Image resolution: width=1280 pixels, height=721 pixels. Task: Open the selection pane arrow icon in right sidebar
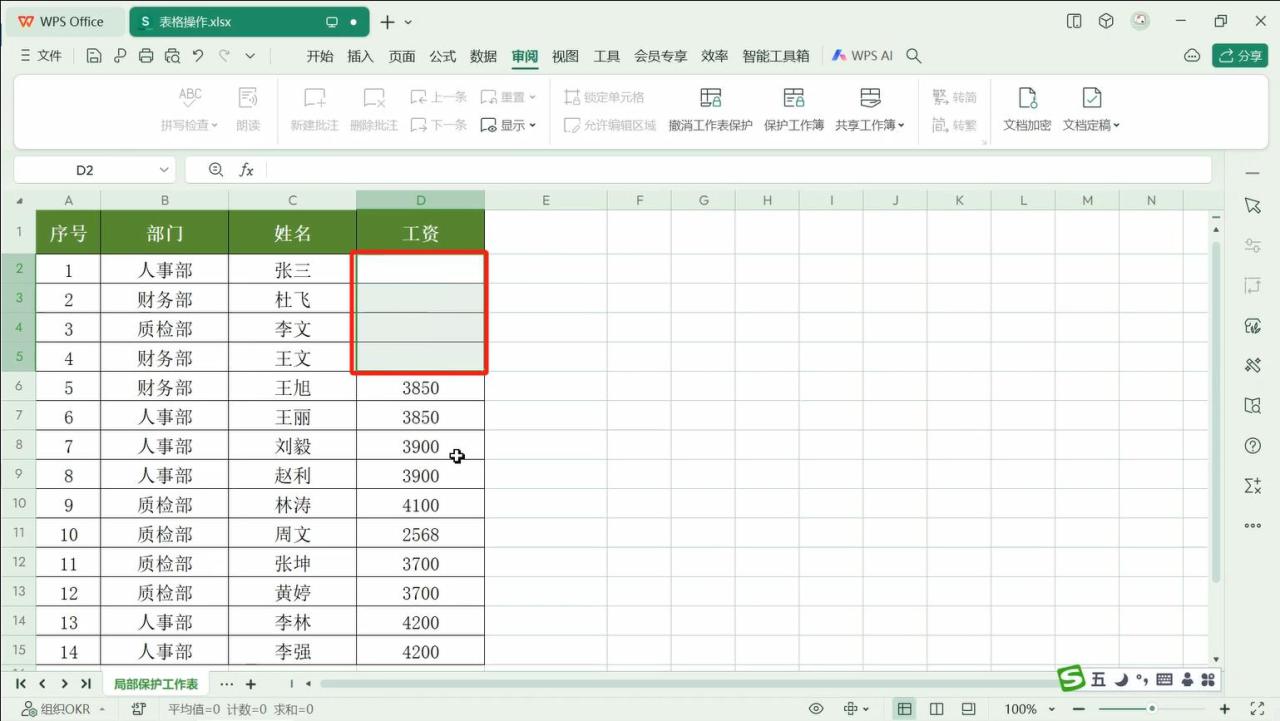1252,205
